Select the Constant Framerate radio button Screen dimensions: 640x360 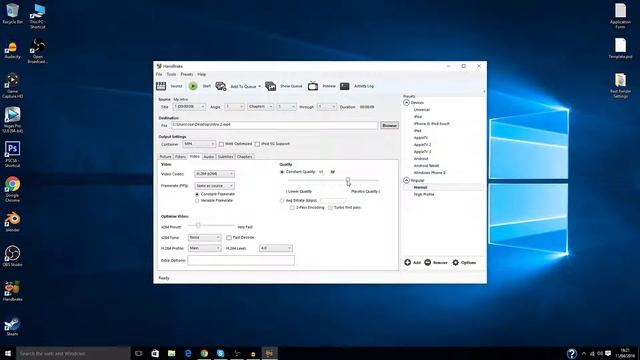[x=197, y=194]
